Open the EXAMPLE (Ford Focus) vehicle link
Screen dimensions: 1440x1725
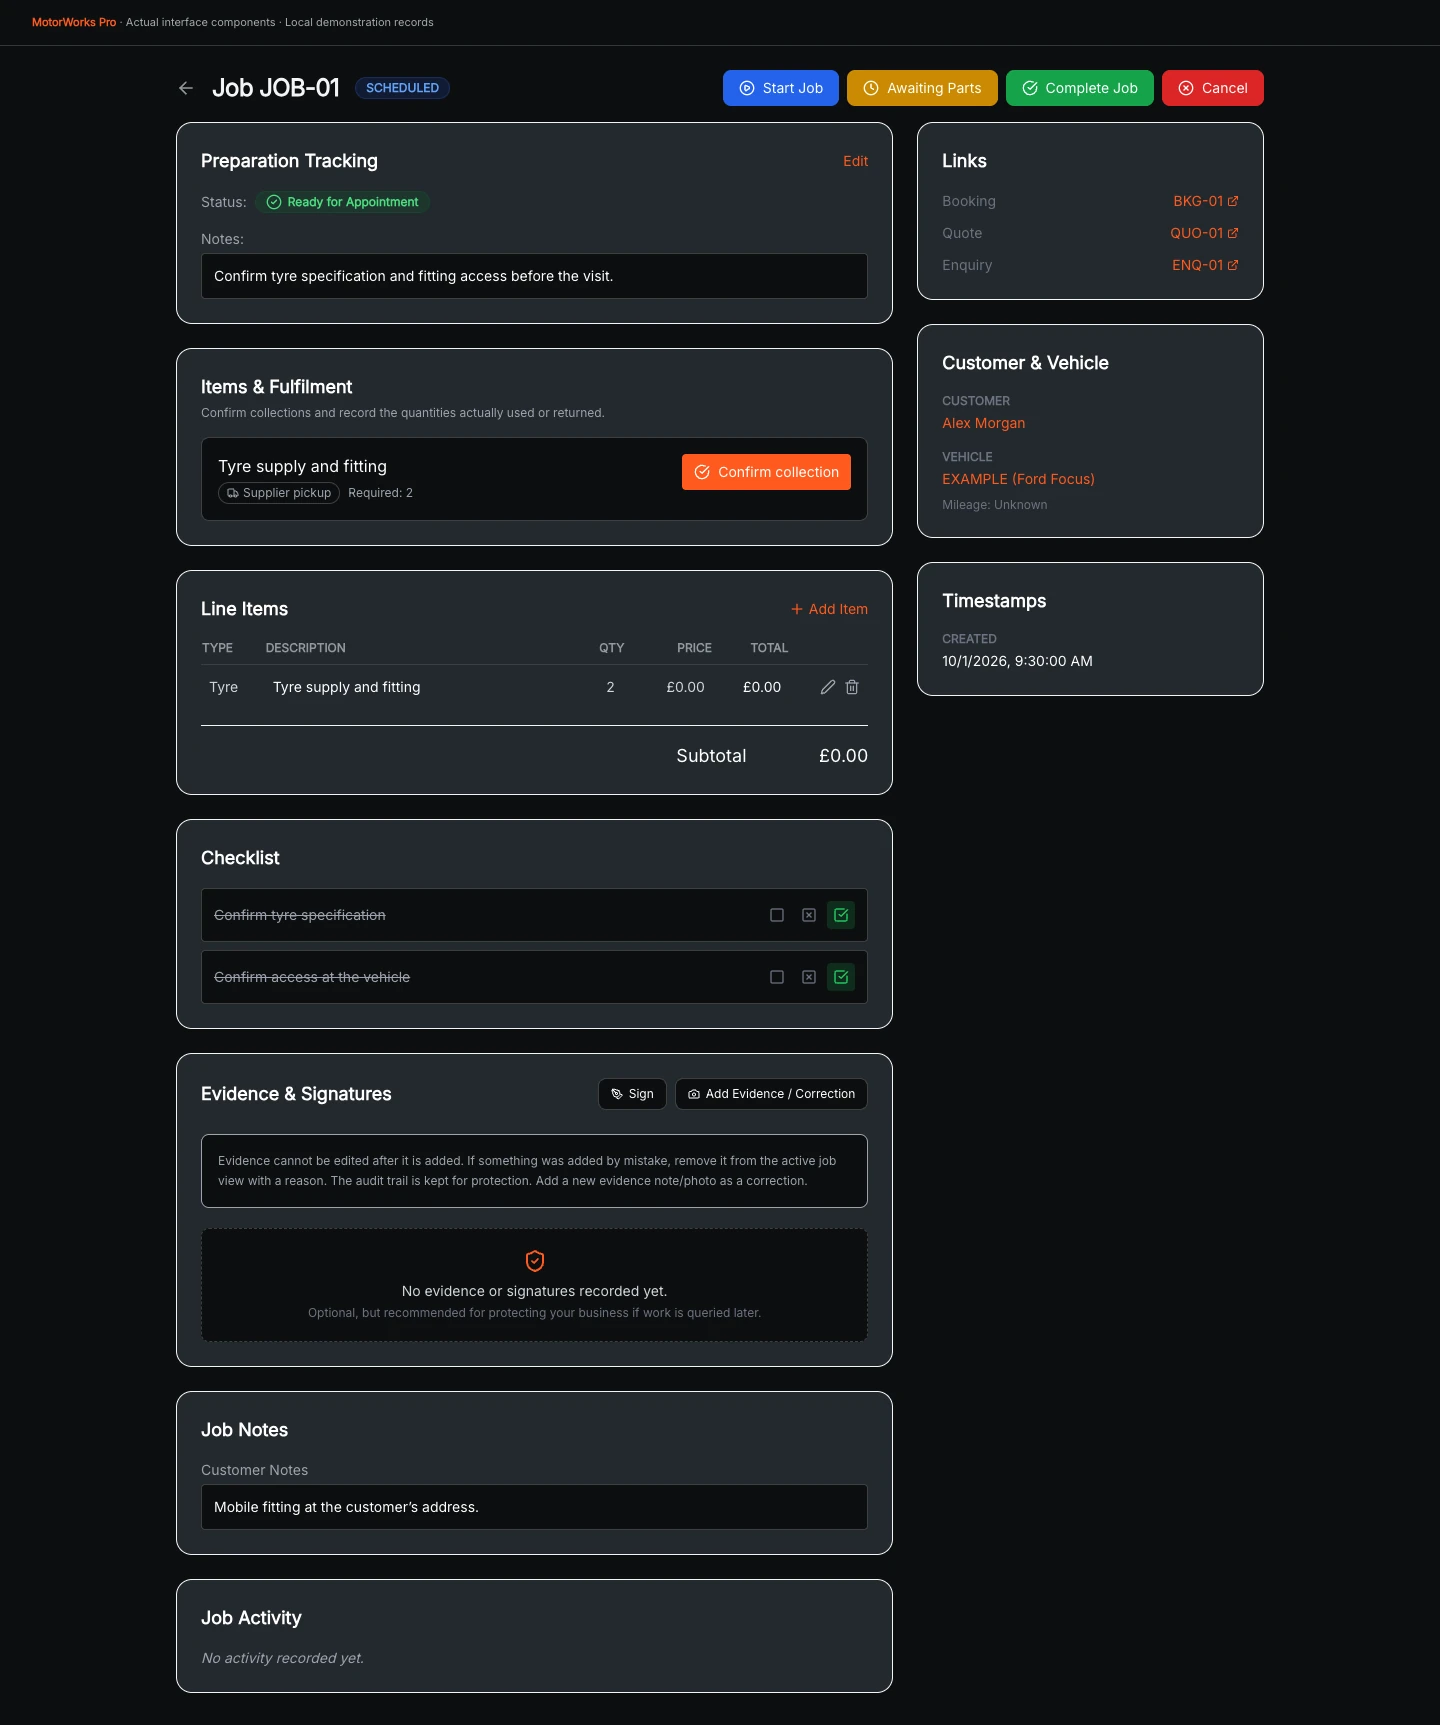pyautogui.click(x=1018, y=479)
